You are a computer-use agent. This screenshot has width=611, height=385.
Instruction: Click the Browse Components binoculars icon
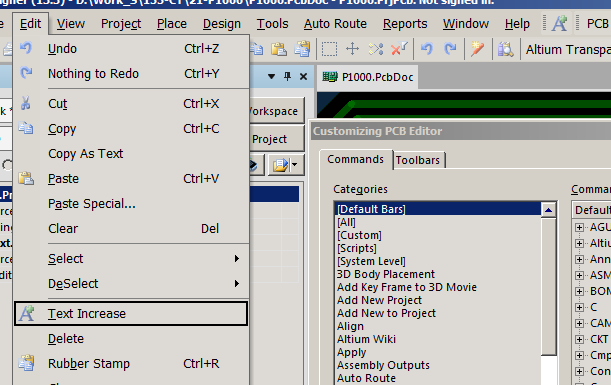pyautogui.click(x=505, y=49)
